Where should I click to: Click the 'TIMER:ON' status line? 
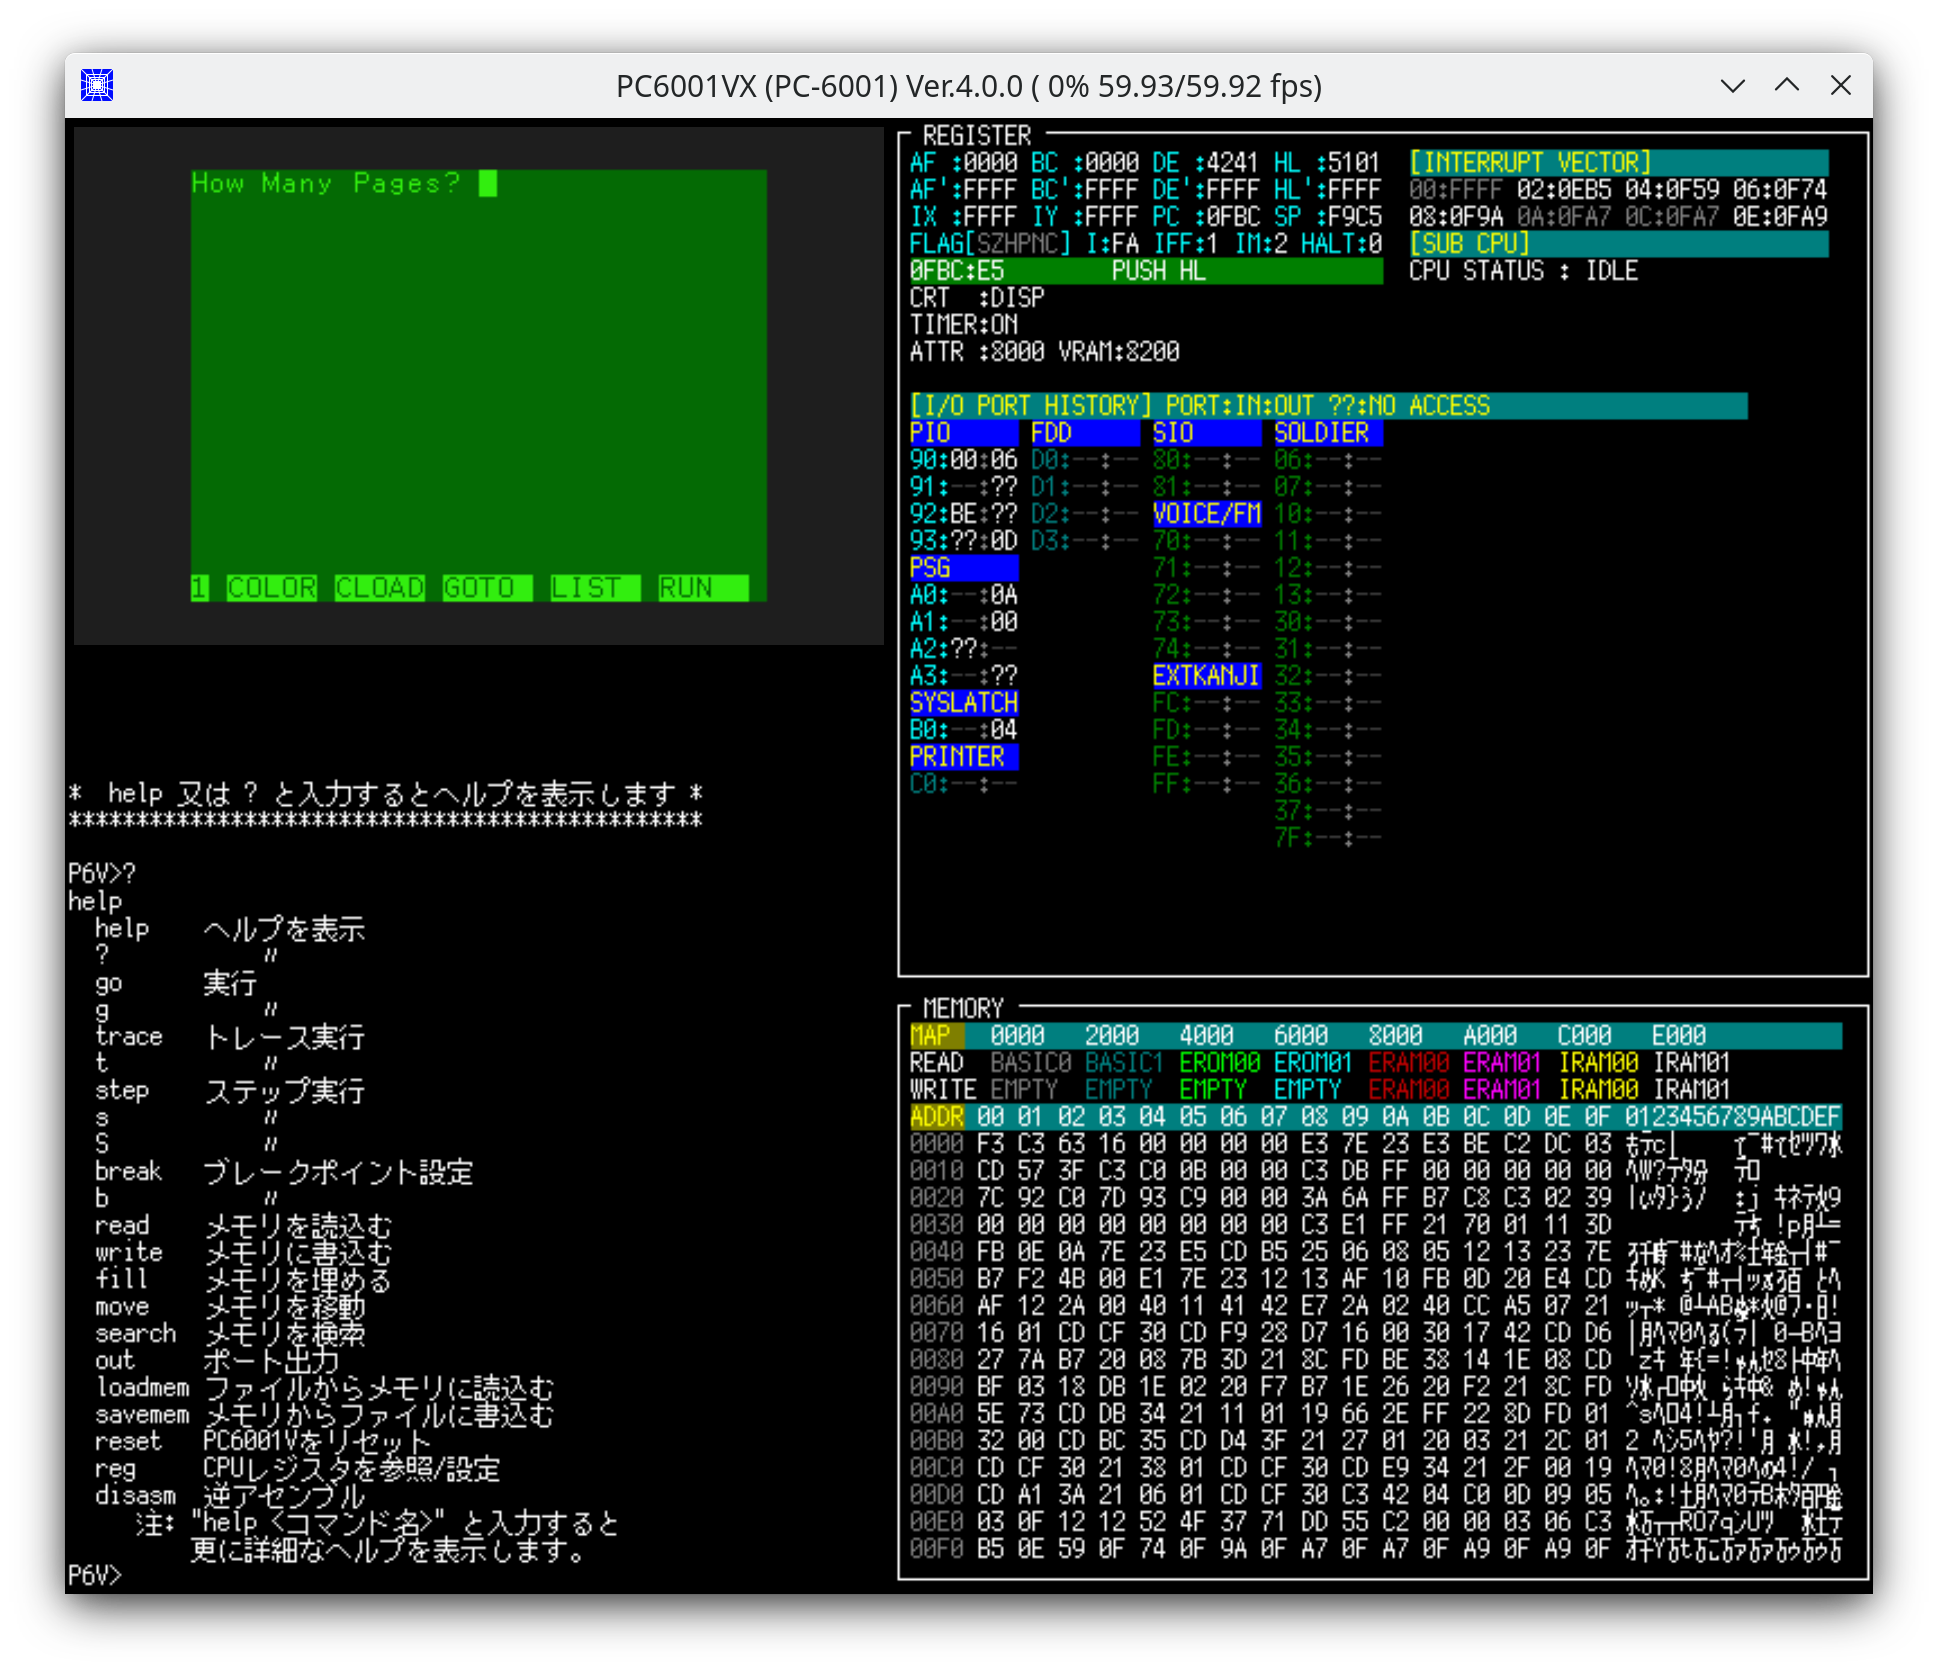coord(964,324)
